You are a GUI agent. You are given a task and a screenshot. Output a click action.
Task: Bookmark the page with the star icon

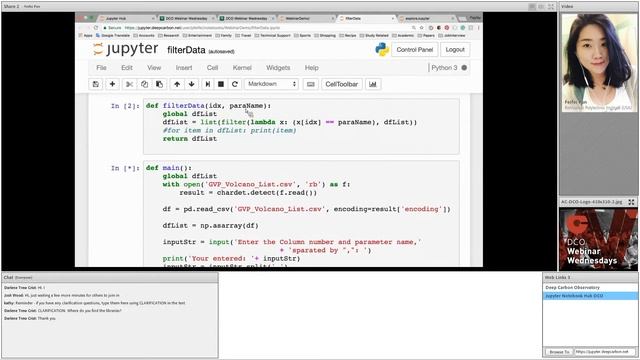click(422, 28)
